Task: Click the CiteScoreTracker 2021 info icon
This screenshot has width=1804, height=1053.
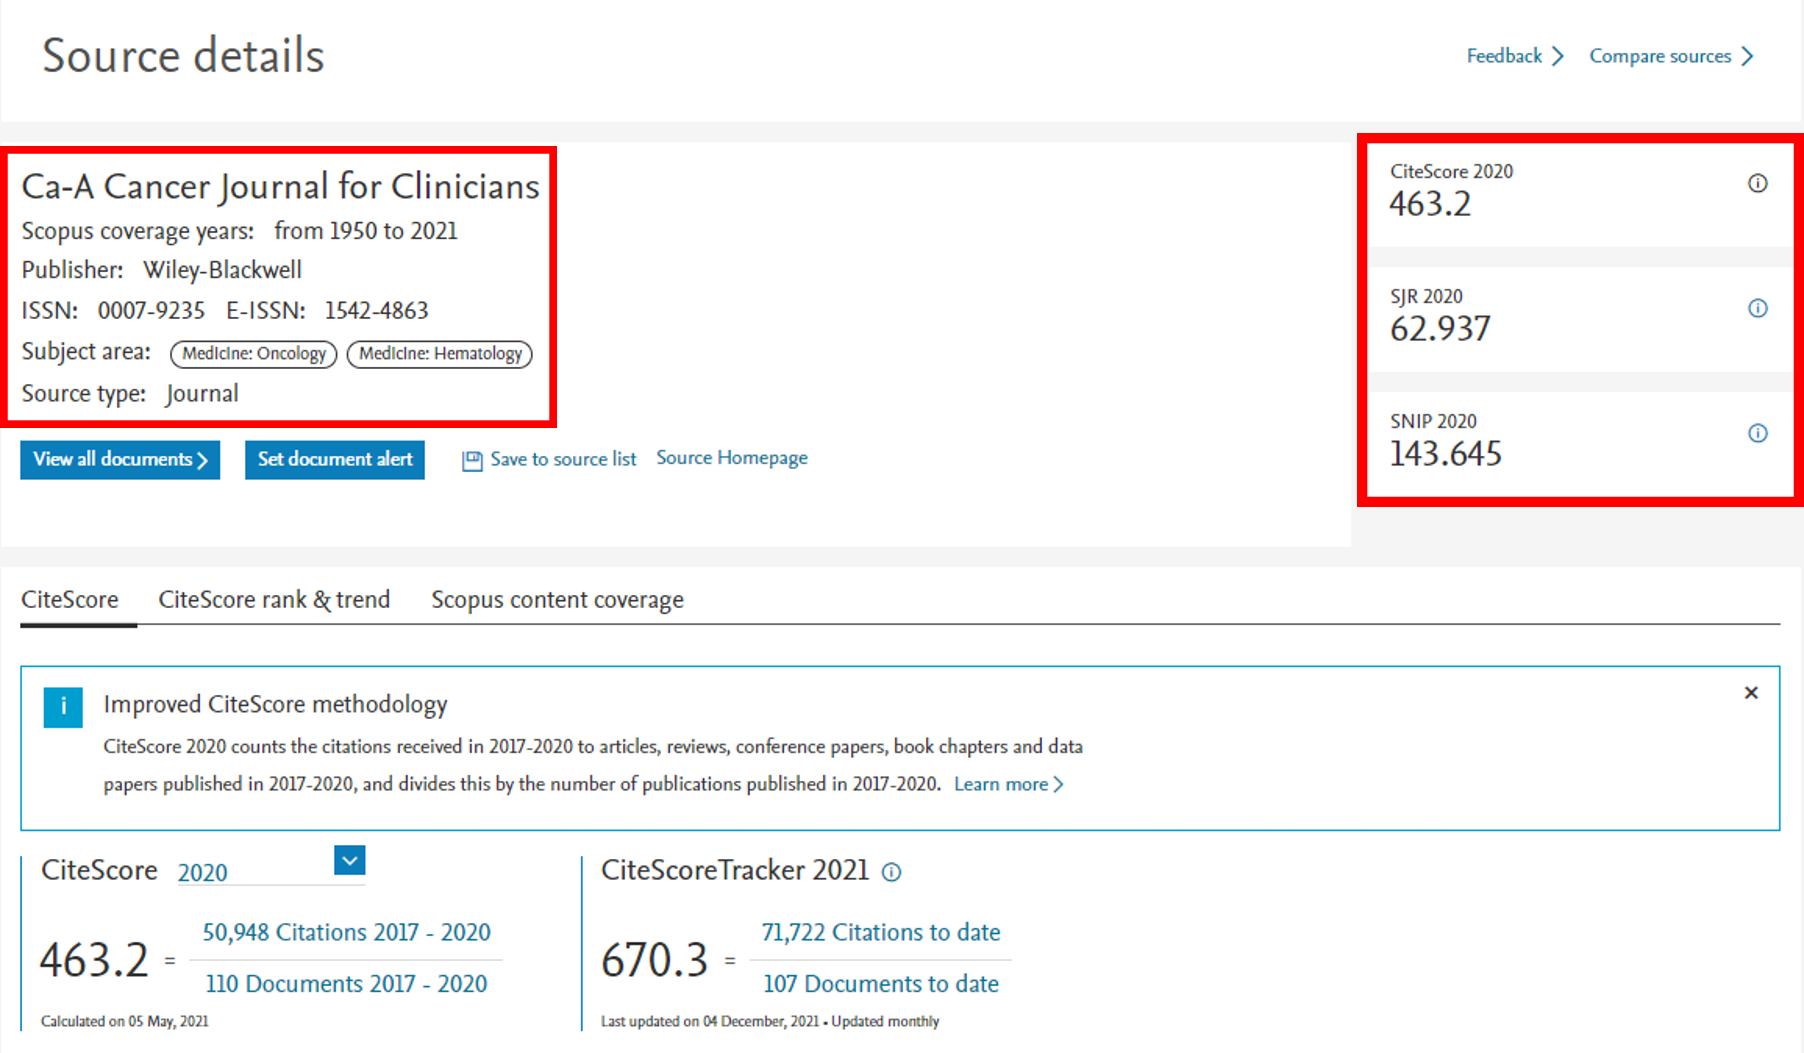Action: pyautogui.click(x=891, y=872)
